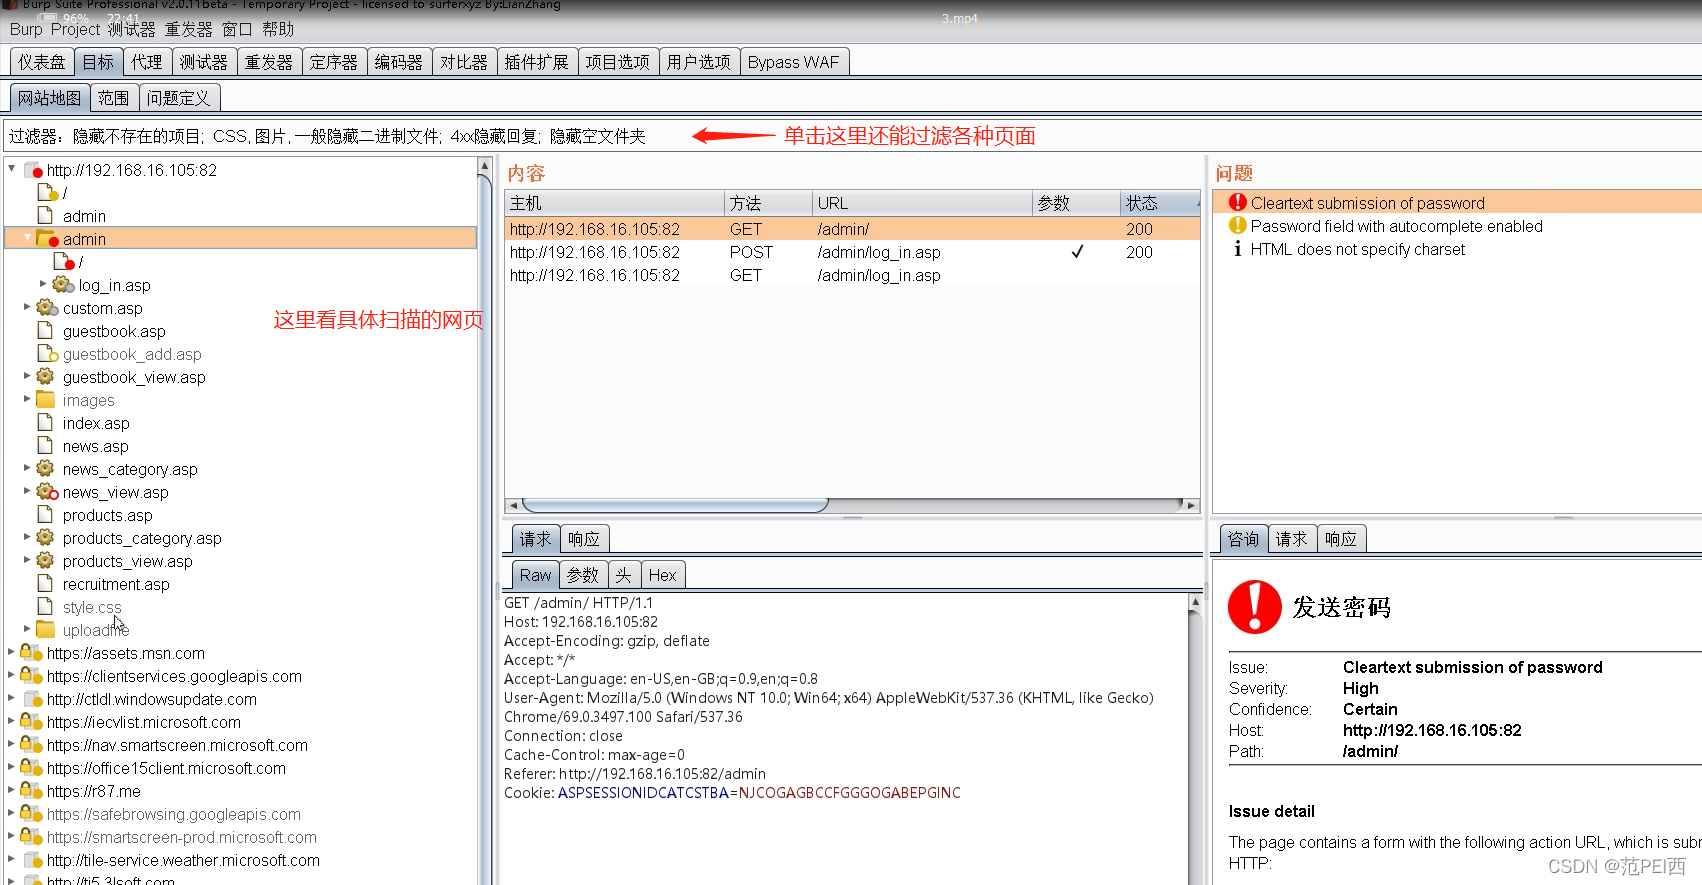Collapse the http://192.168.16.105:82 tree node

click(x=12, y=169)
